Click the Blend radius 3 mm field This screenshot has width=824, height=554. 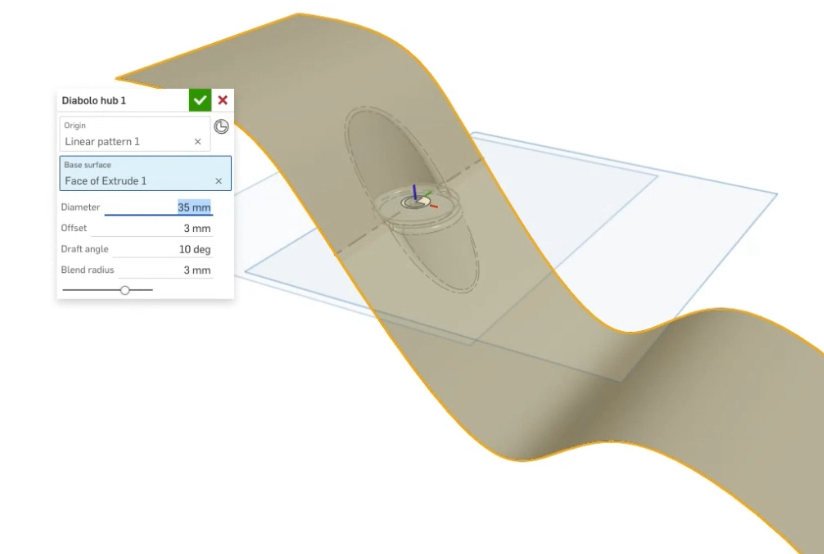point(166,270)
